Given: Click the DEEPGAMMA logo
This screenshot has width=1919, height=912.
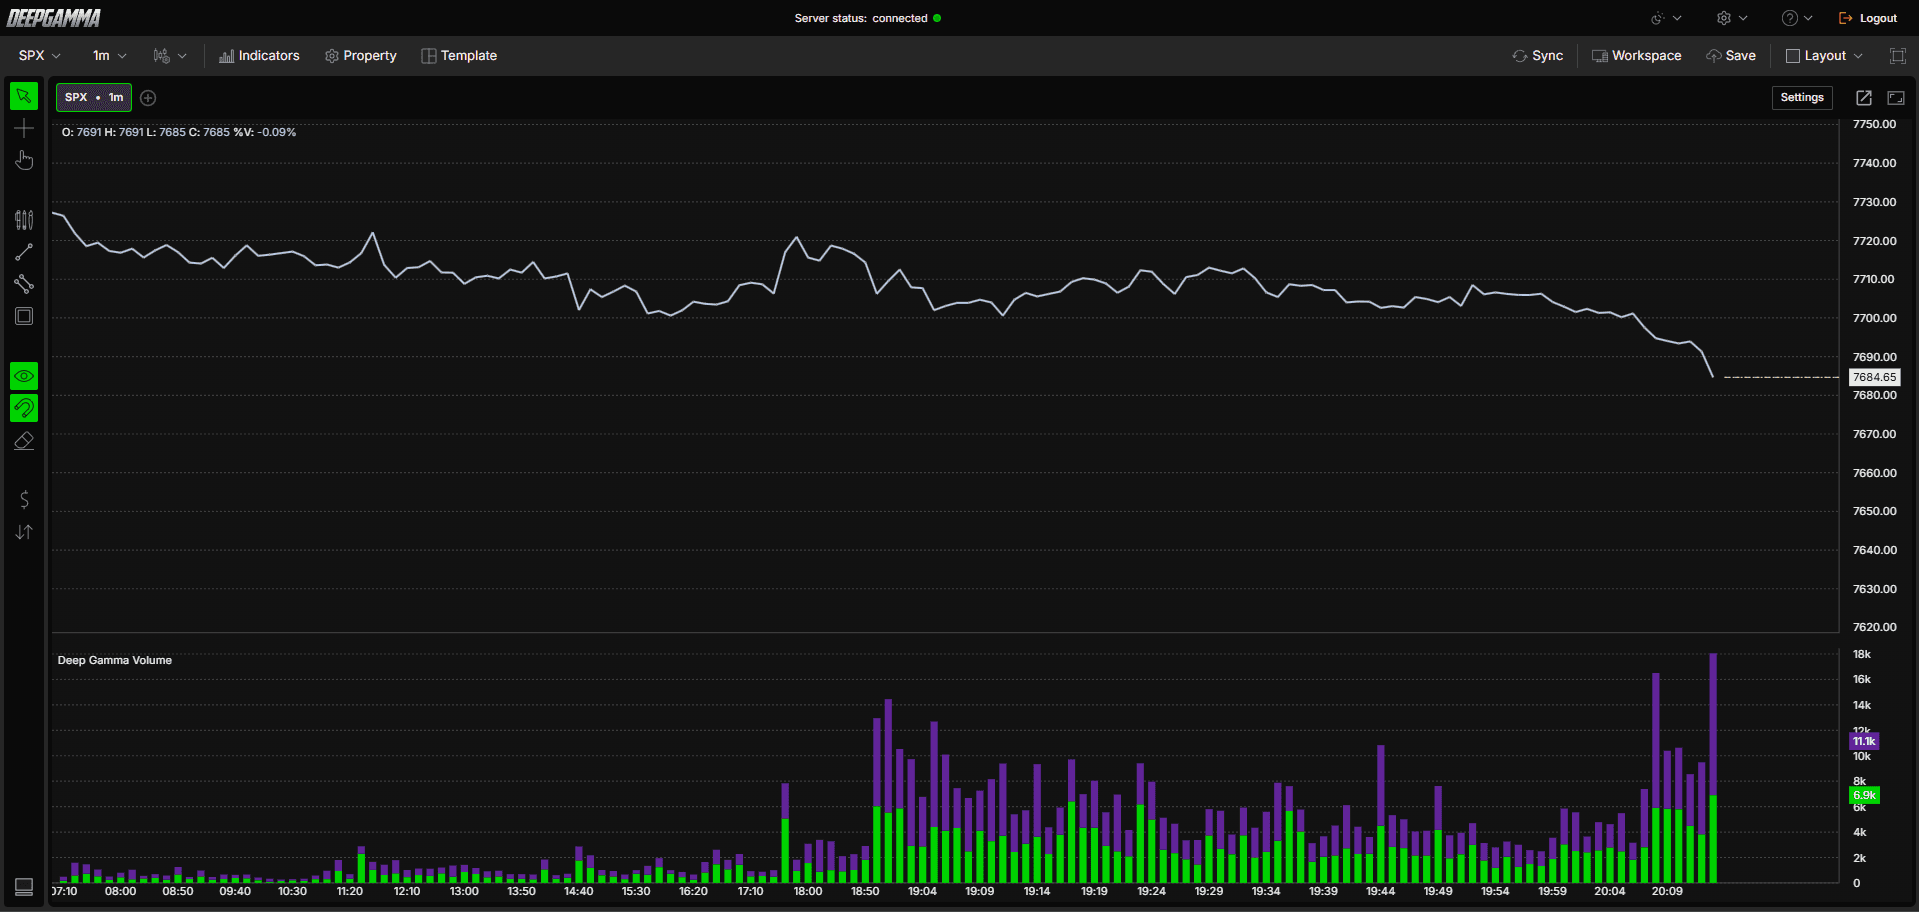Looking at the screenshot, I should (x=54, y=18).
